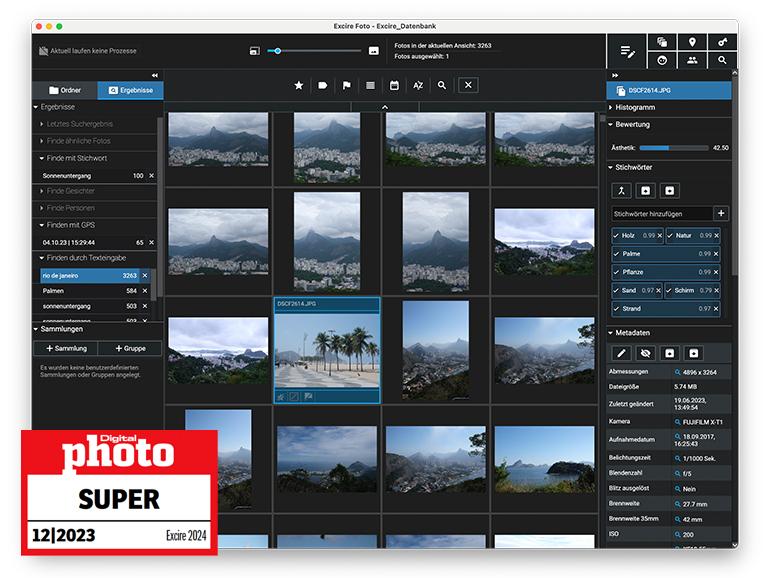Click the + Gruppe button
Screen dimensions: 770x578
(x=131, y=348)
